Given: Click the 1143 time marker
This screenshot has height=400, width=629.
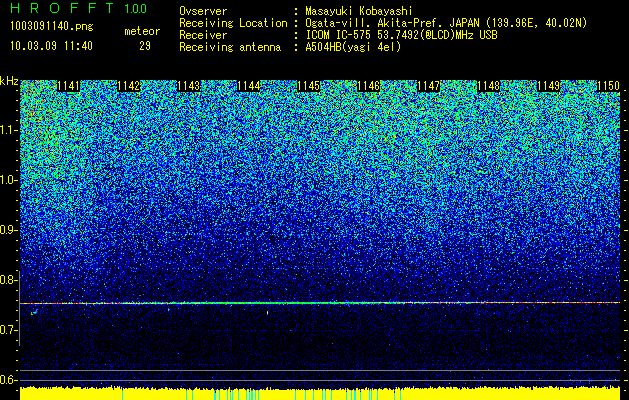Looking at the screenshot, I should [x=189, y=86].
